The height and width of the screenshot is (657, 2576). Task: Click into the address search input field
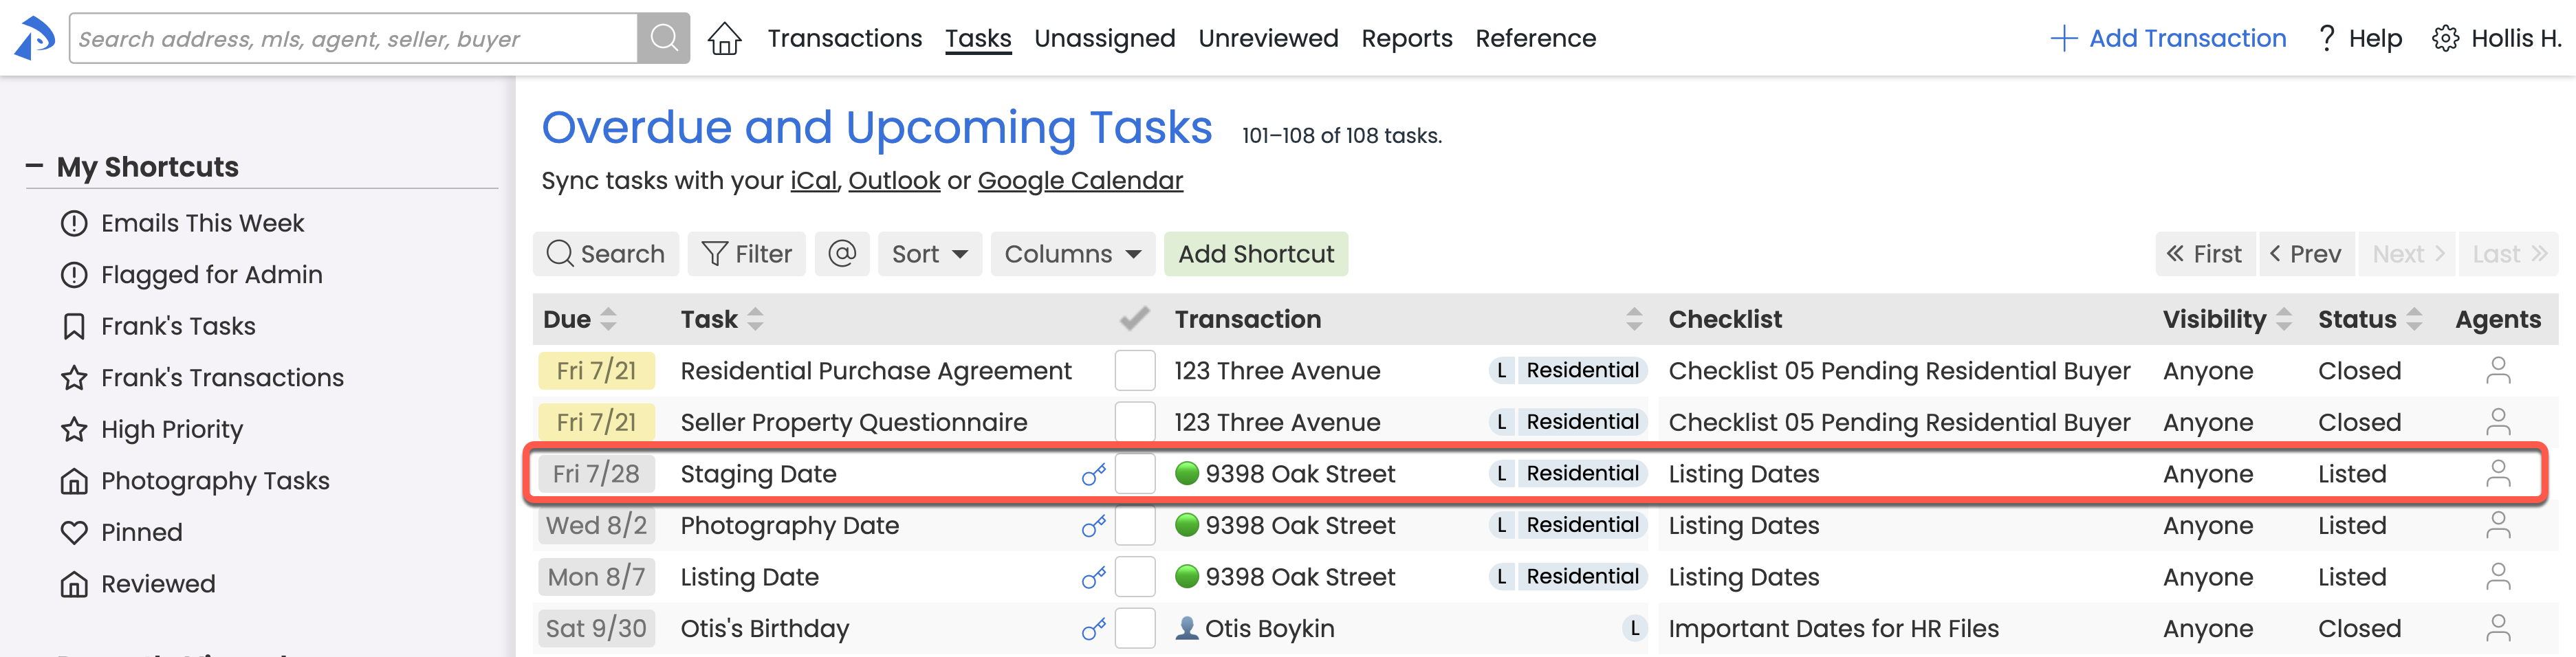pyautogui.click(x=353, y=39)
